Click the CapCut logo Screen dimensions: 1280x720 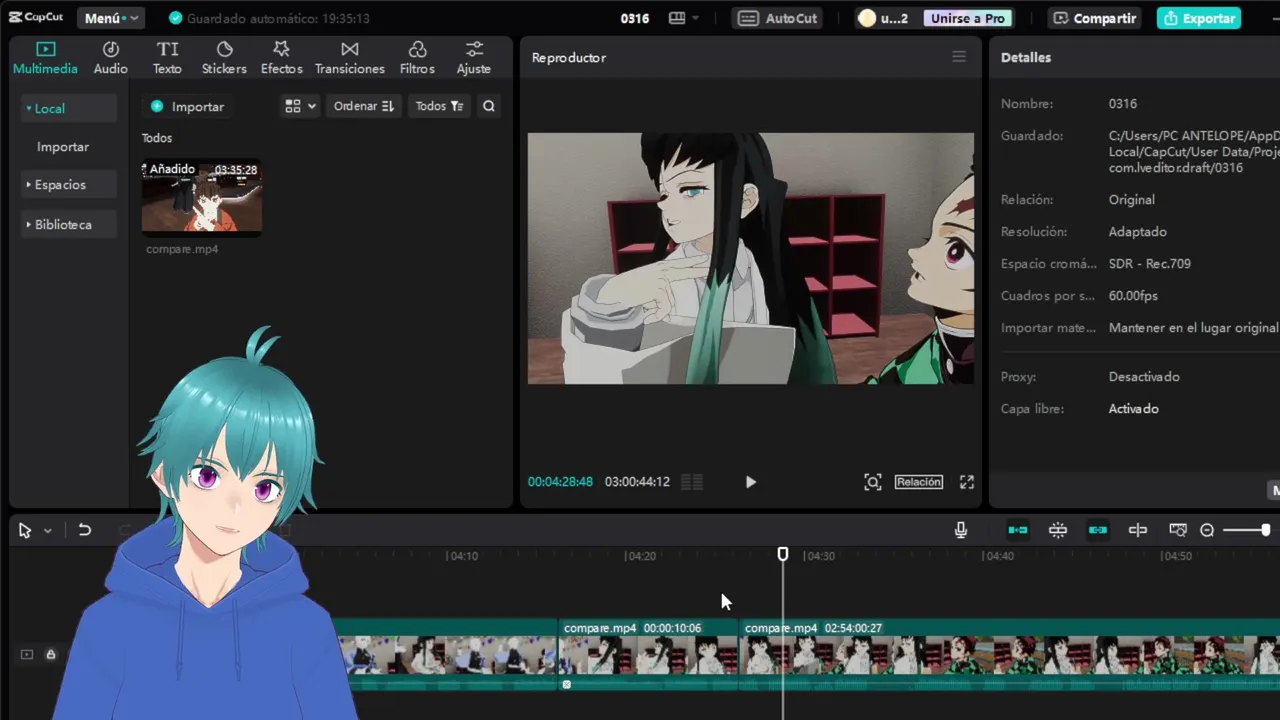click(x=36, y=18)
